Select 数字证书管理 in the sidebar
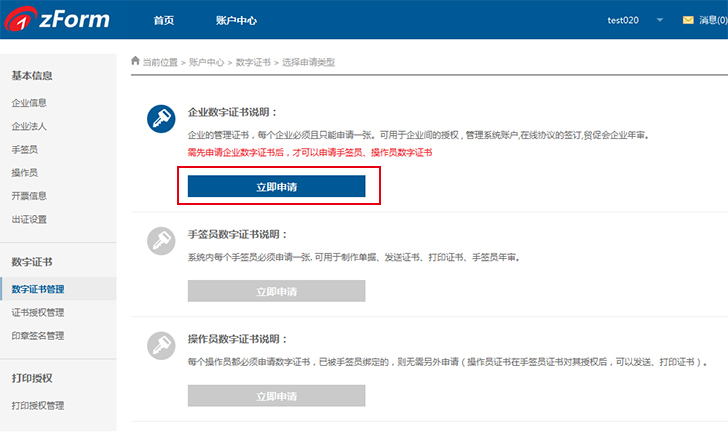 (38, 290)
